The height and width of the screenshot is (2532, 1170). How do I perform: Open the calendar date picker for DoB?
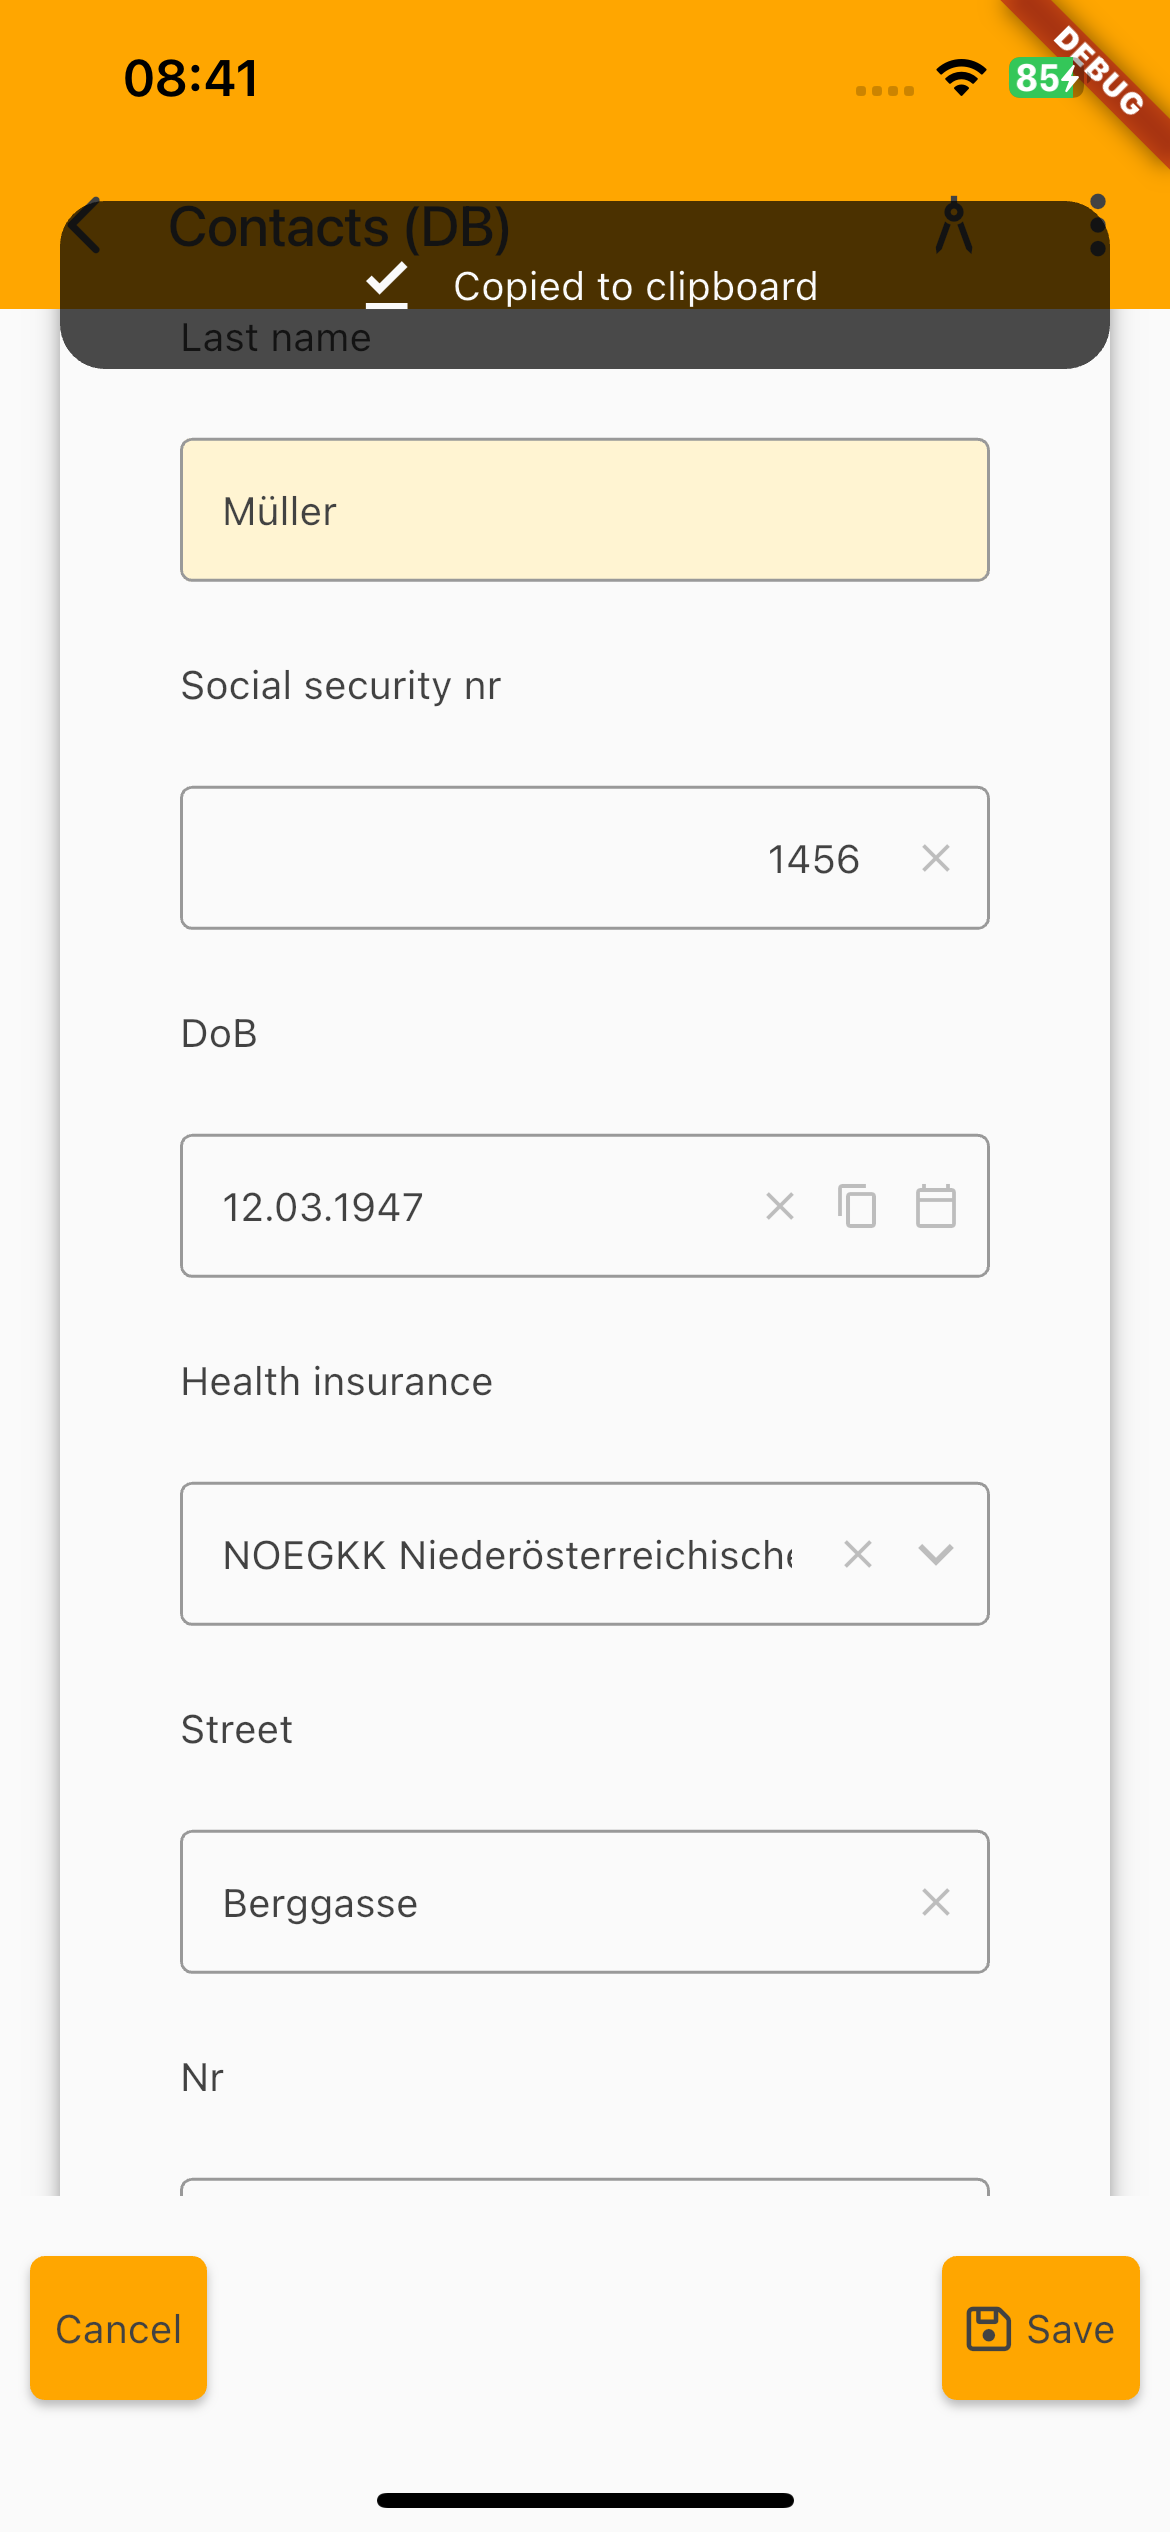click(x=936, y=1206)
